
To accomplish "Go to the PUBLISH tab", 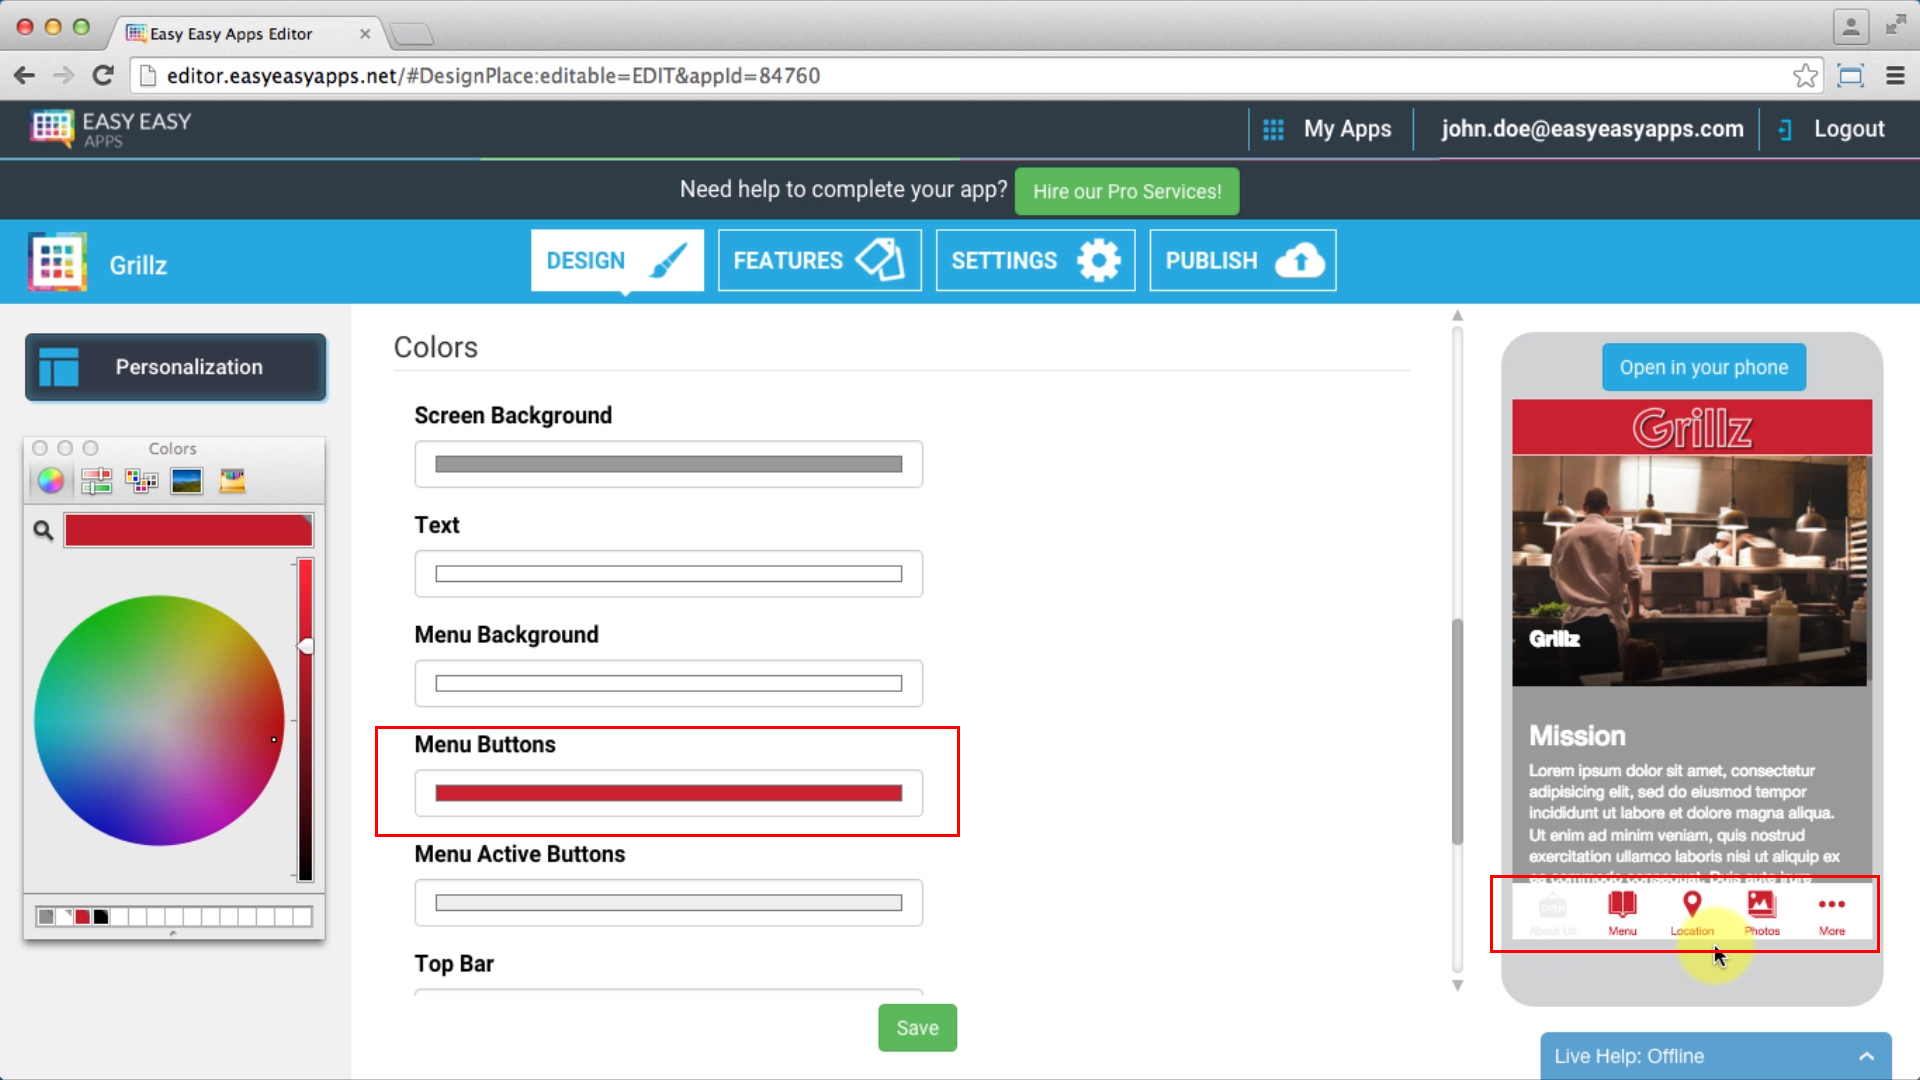I will (1242, 261).
